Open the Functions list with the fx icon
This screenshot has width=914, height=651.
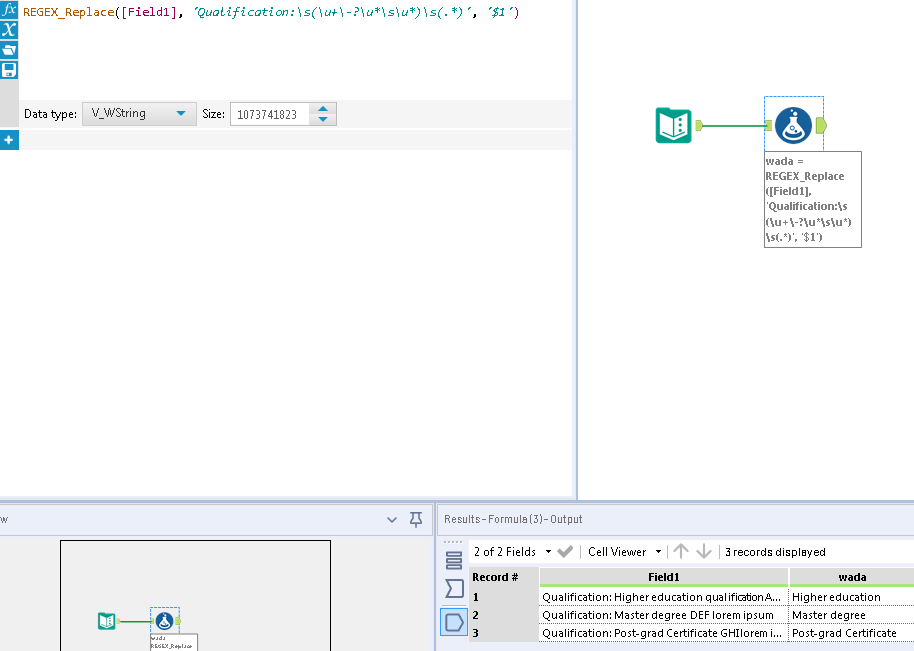tap(10, 10)
